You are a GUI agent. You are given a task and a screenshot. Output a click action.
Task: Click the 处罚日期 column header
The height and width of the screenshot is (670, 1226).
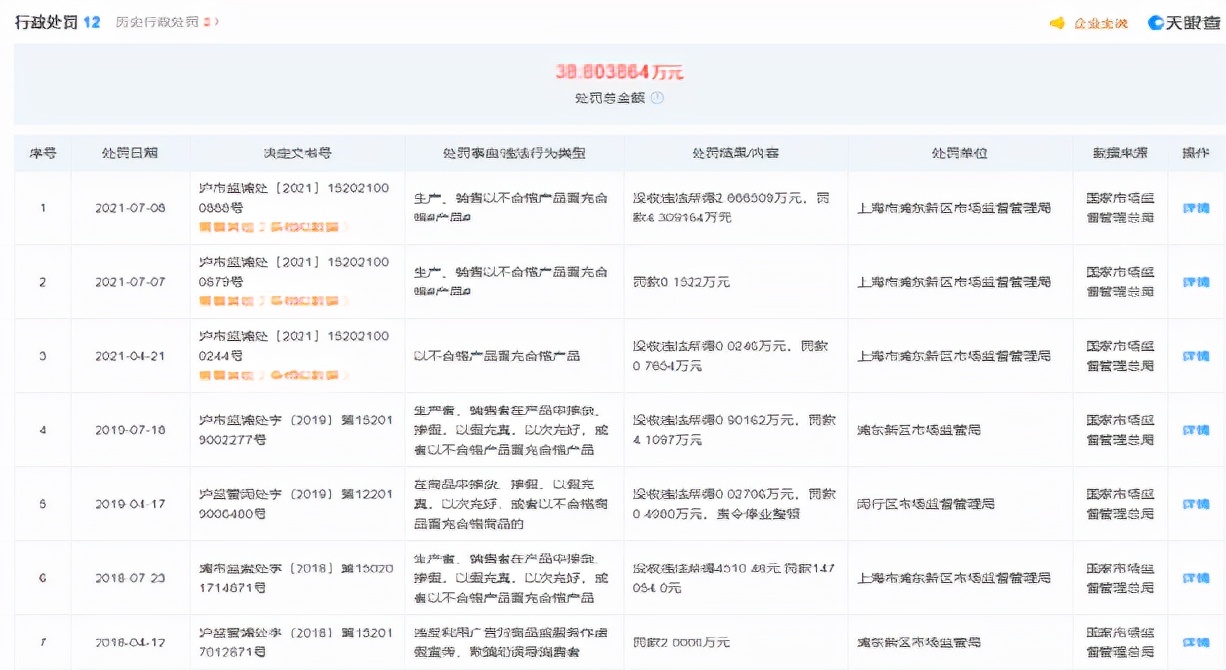click(130, 152)
